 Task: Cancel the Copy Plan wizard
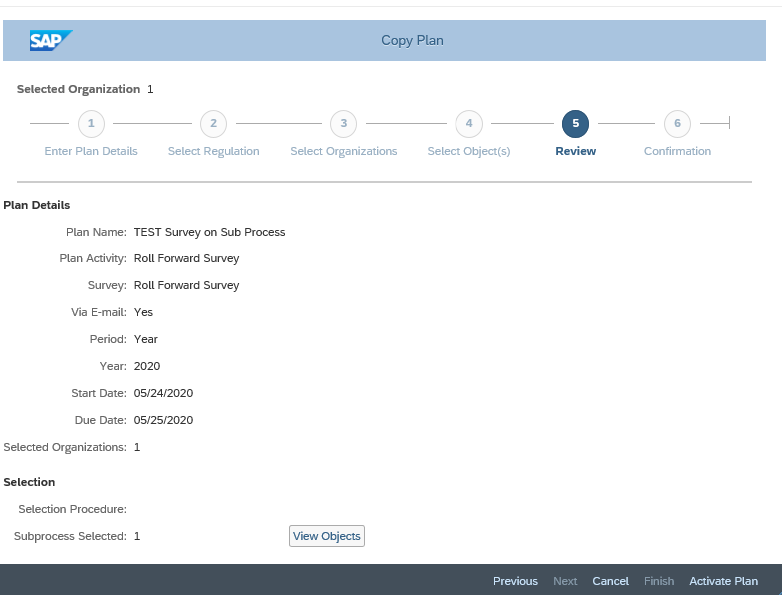point(610,581)
